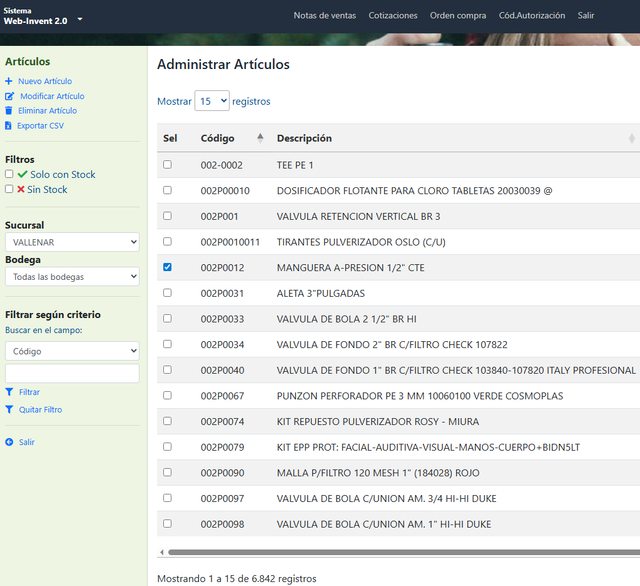The image size is (640, 586).
Task: Click the pencil icon beside Modificar Artículo
Action: [9, 96]
